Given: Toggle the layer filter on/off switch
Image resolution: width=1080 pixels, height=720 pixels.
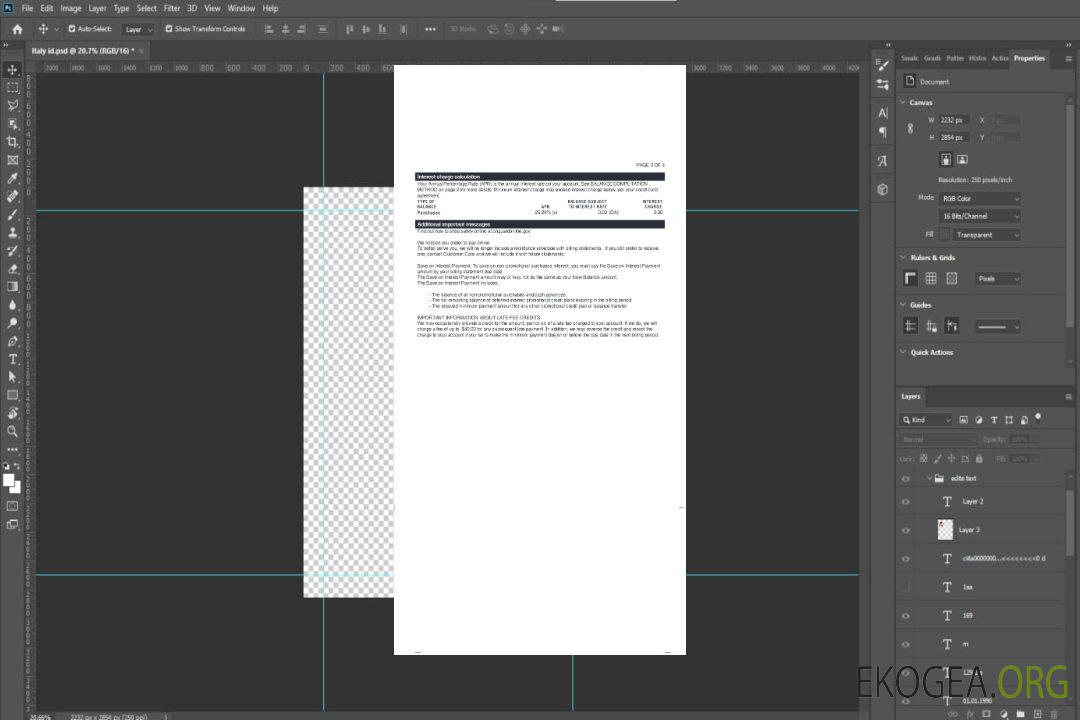Looking at the screenshot, I should pyautogui.click(x=1038, y=418).
